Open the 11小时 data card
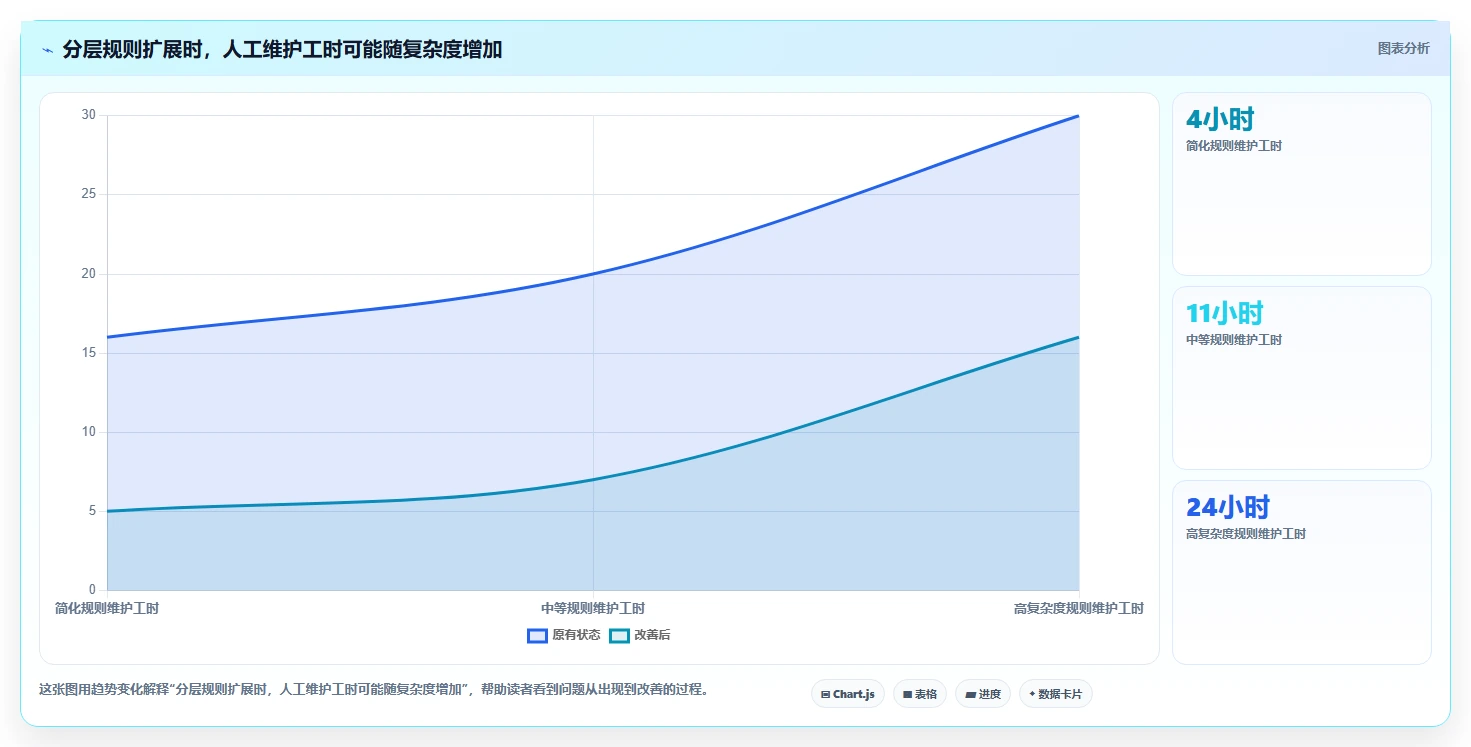 point(1301,378)
